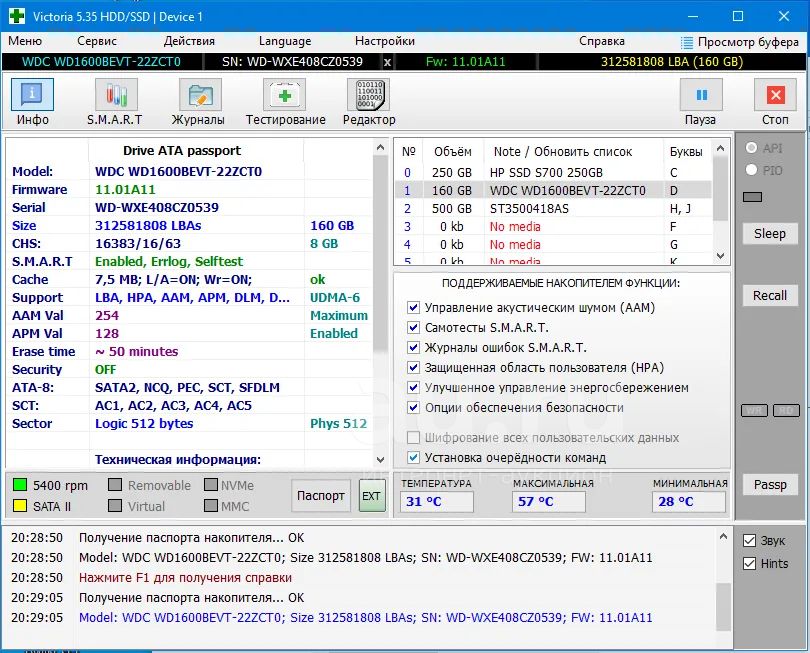The height and width of the screenshot is (653, 810).
Task: Select the No media row with letter G
Action: (x=554, y=245)
